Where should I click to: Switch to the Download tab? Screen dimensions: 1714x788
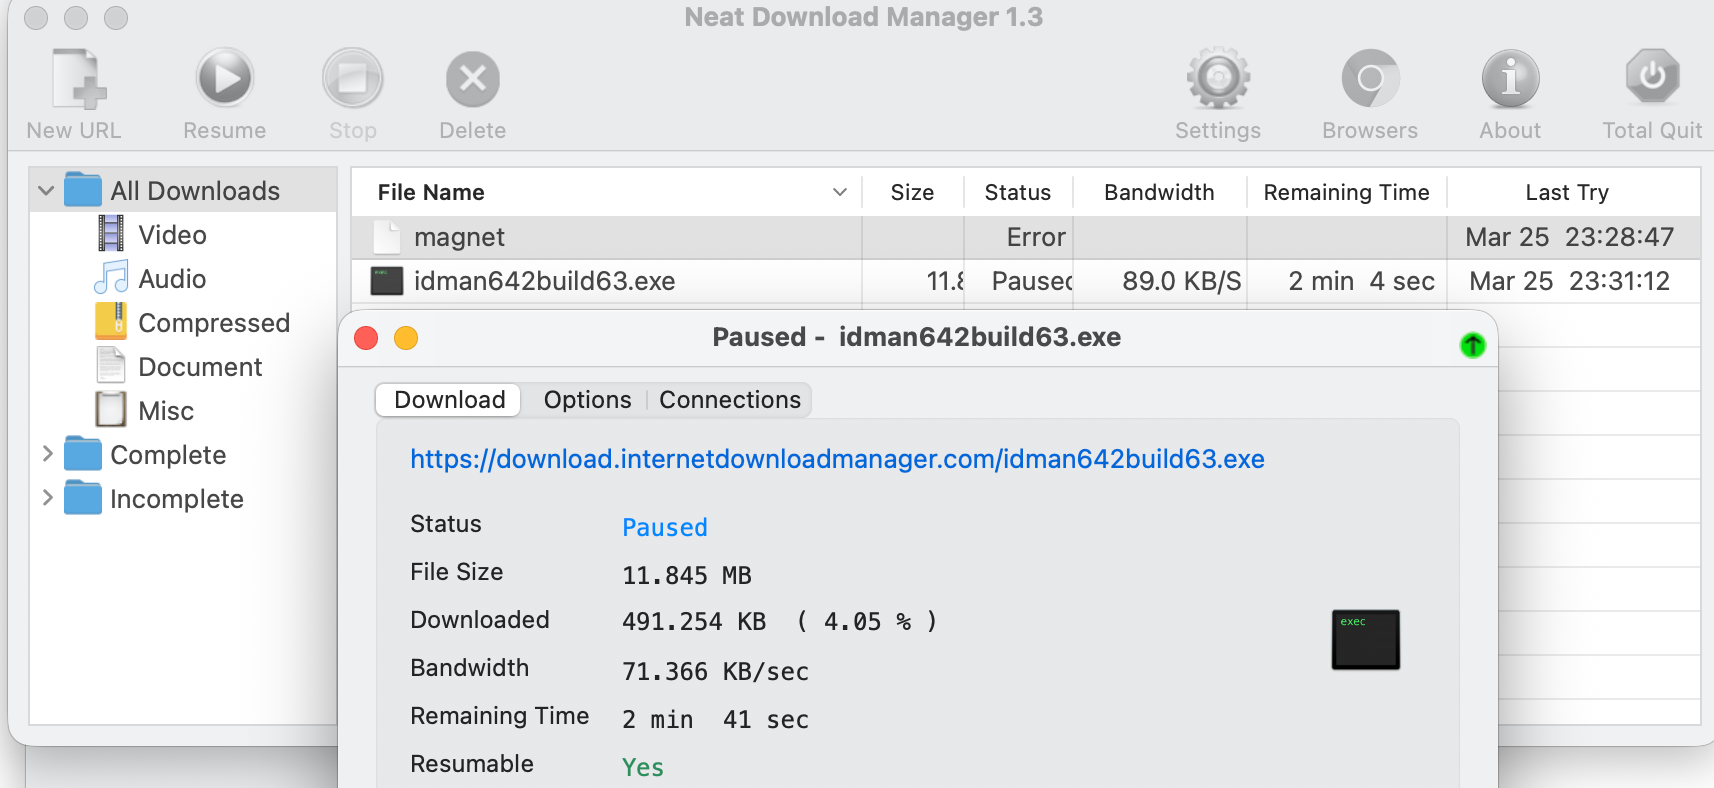click(449, 400)
